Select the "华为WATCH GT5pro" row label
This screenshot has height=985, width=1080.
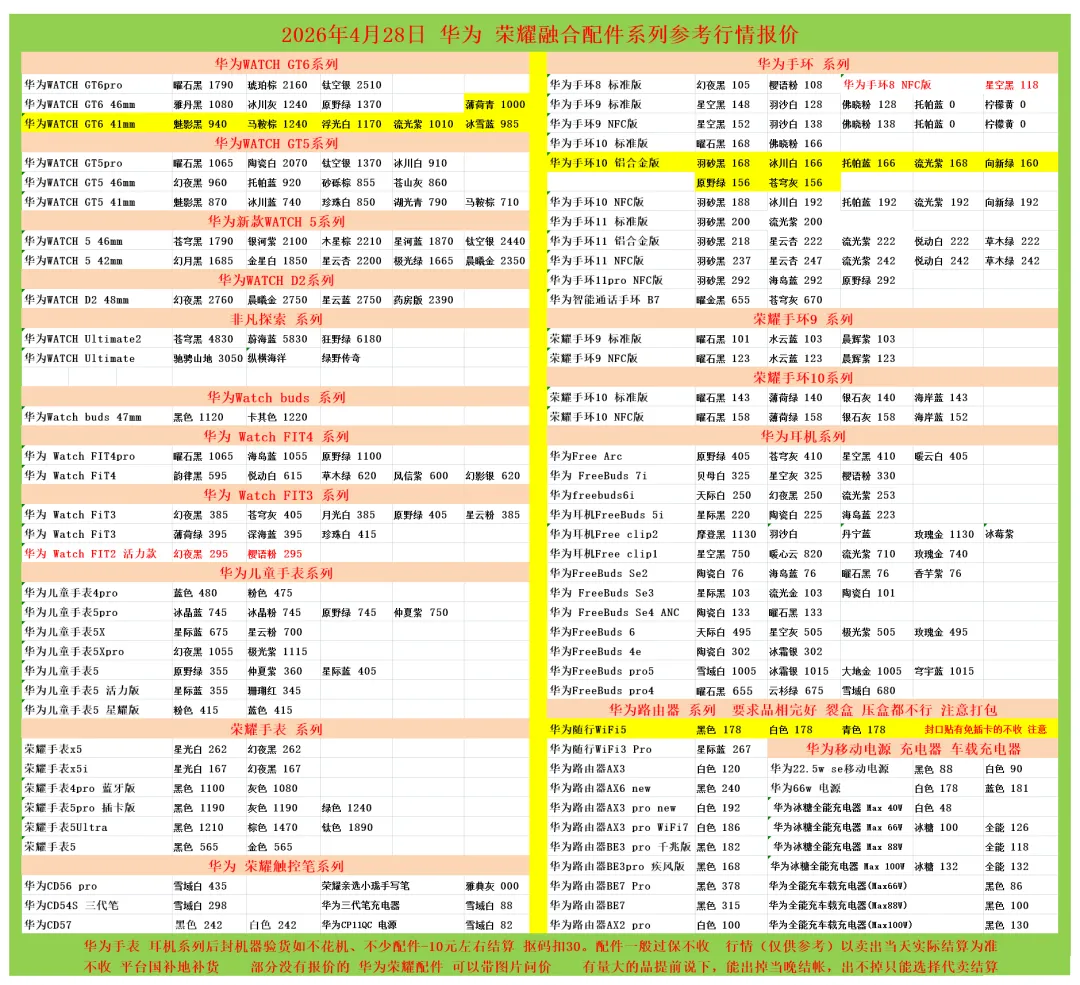[74, 163]
